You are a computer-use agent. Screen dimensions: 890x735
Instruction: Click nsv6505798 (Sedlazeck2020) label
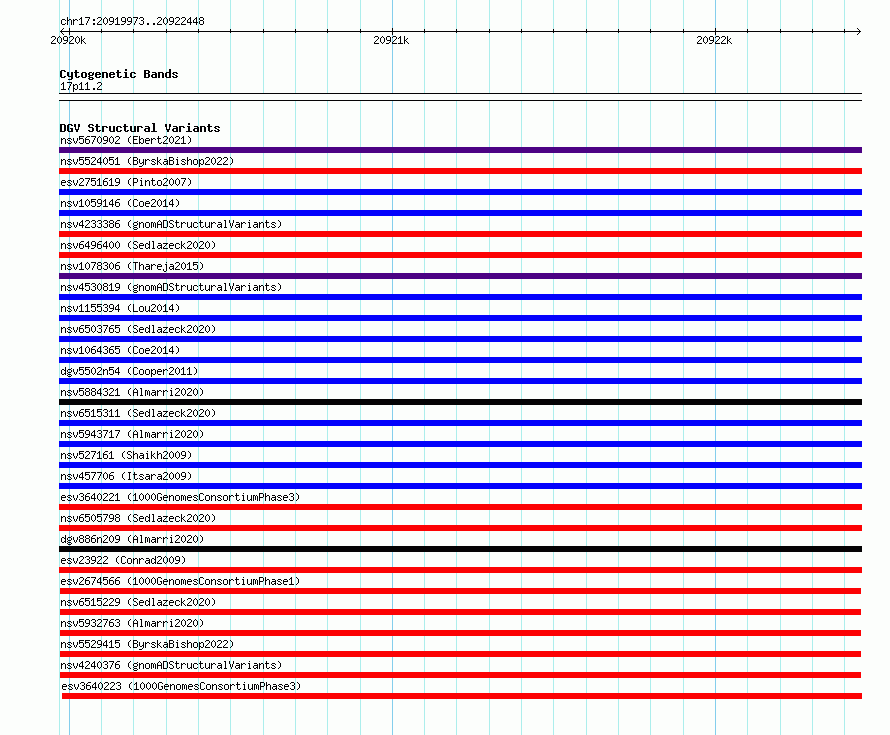tap(138, 518)
